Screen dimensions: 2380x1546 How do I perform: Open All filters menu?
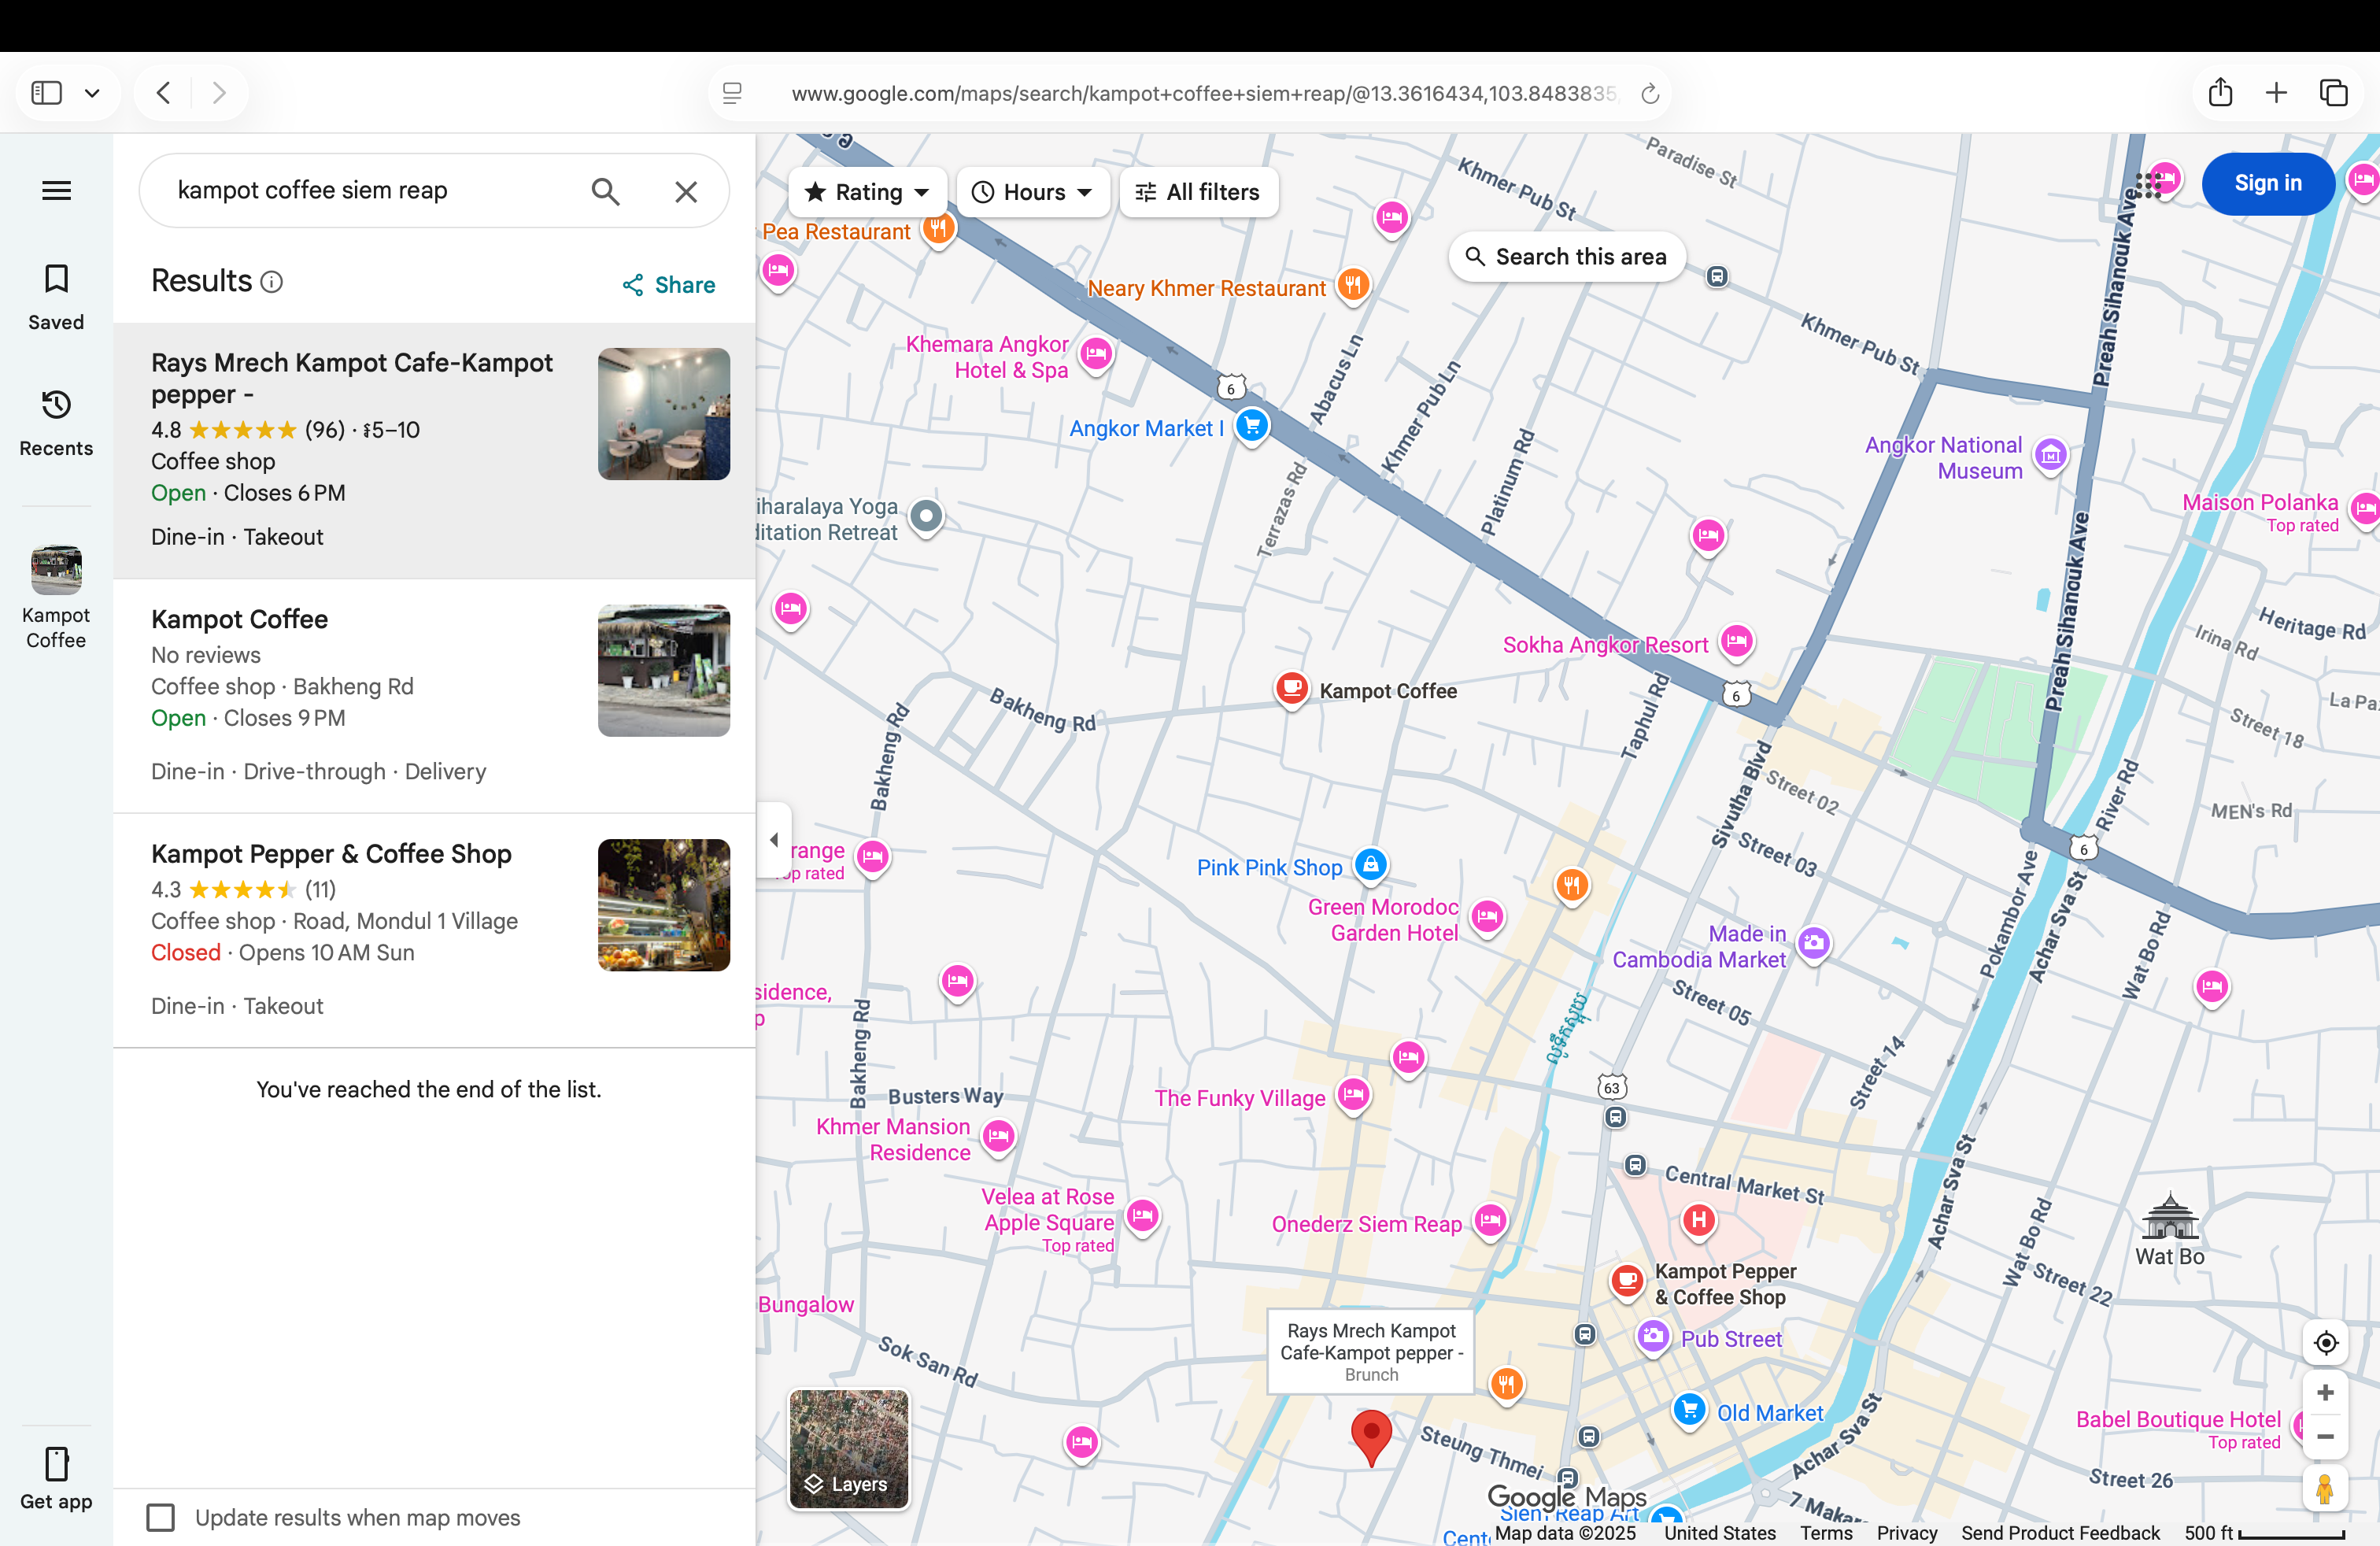(1198, 192)
